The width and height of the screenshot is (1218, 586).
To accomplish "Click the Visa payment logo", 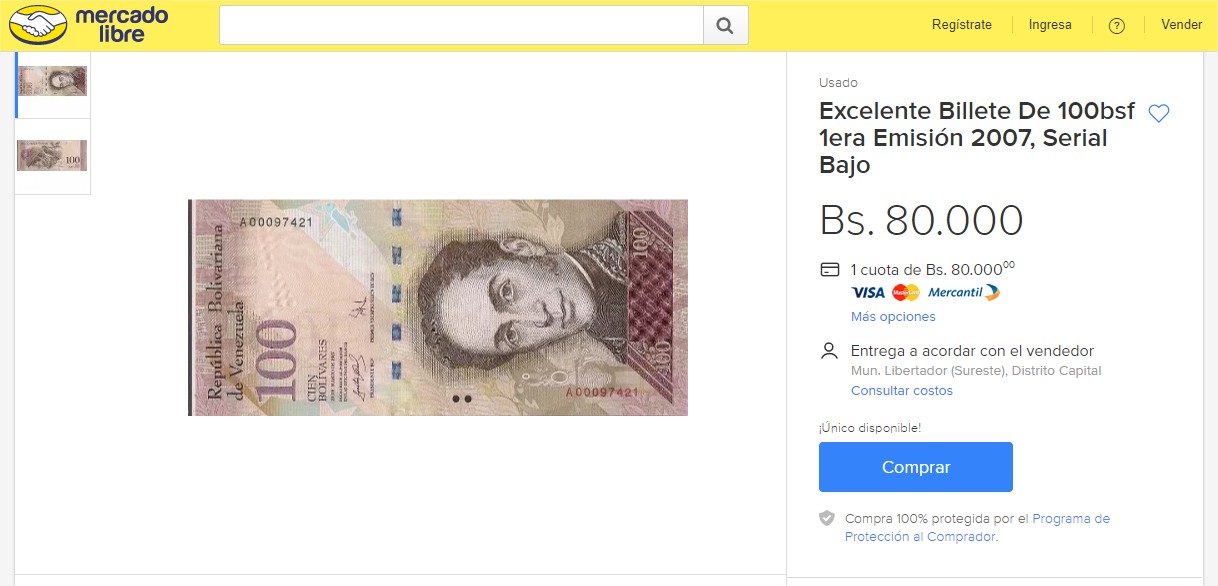I will [868, 292].
